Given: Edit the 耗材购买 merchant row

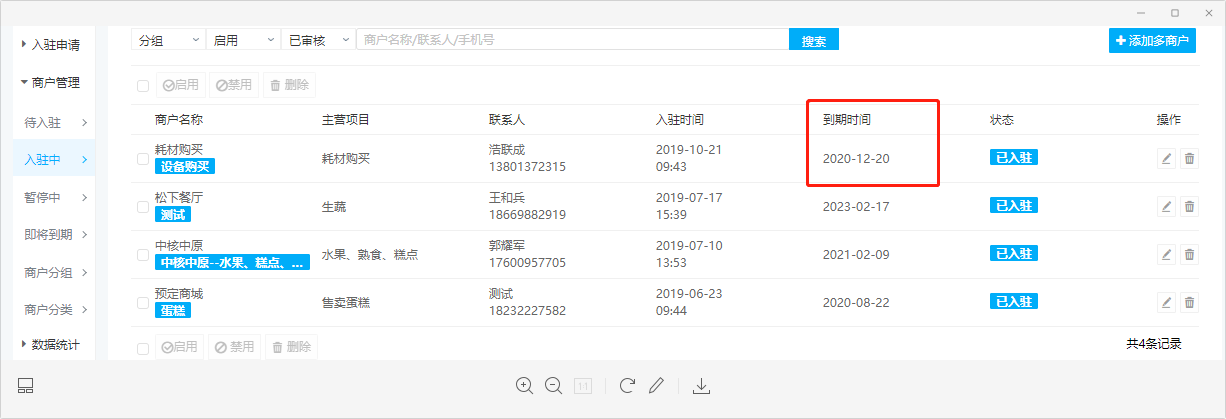Looking at the screenshot, I should 1166,158.
